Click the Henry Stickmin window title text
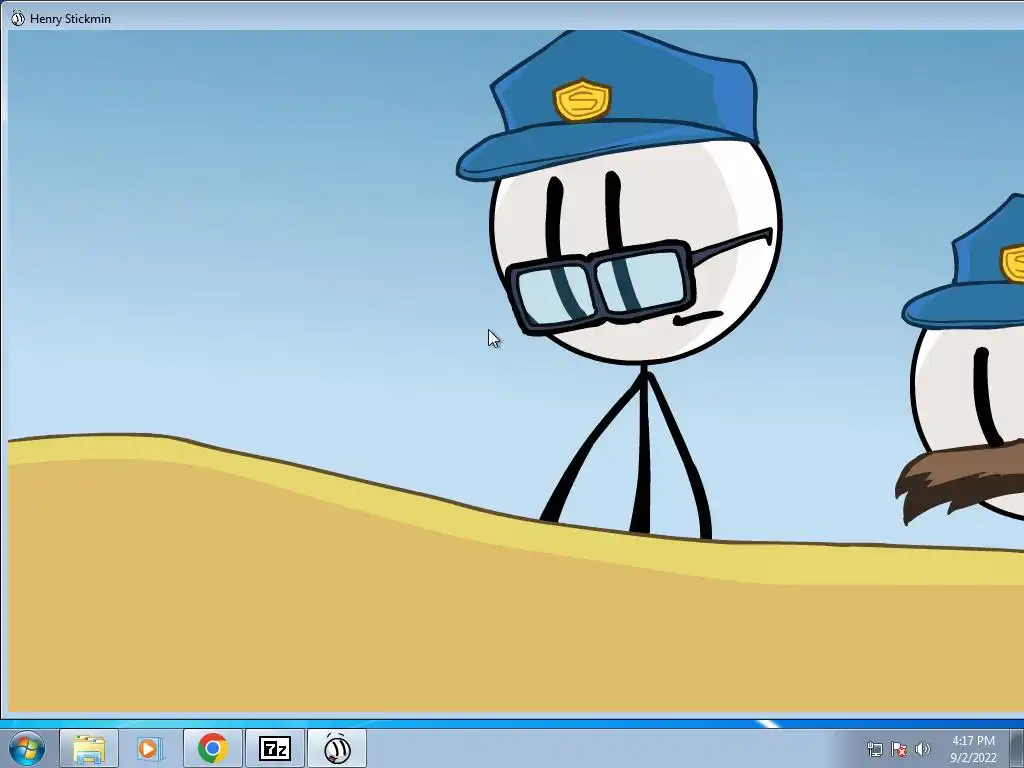 71,19
